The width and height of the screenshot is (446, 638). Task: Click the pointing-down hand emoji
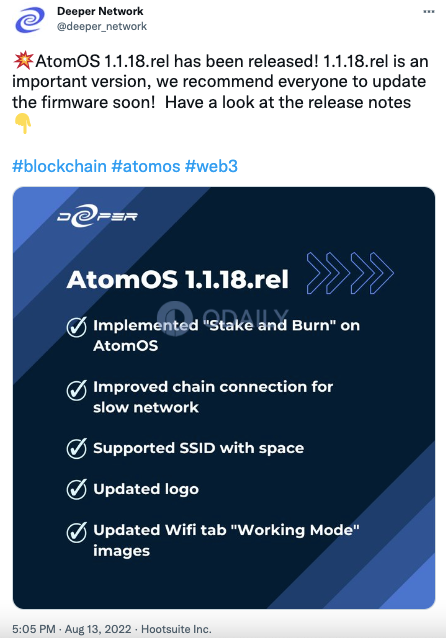click(23, 124)
